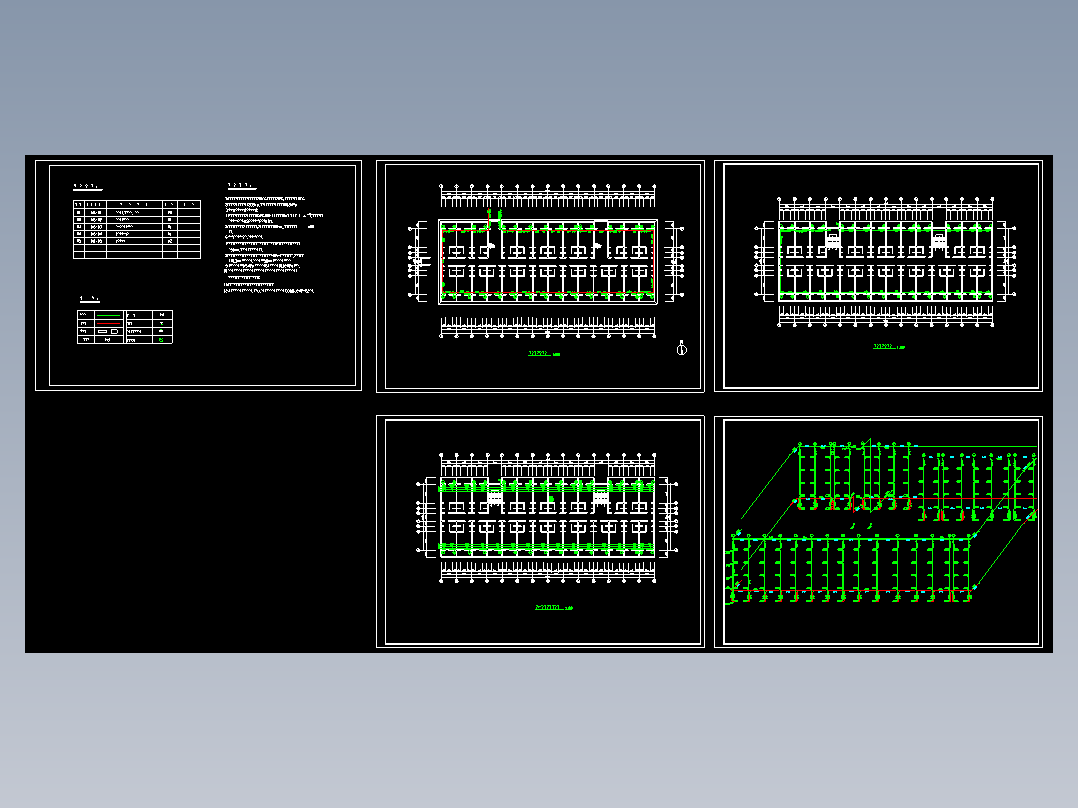Click the design notes paragraph block

pos(273,245)
